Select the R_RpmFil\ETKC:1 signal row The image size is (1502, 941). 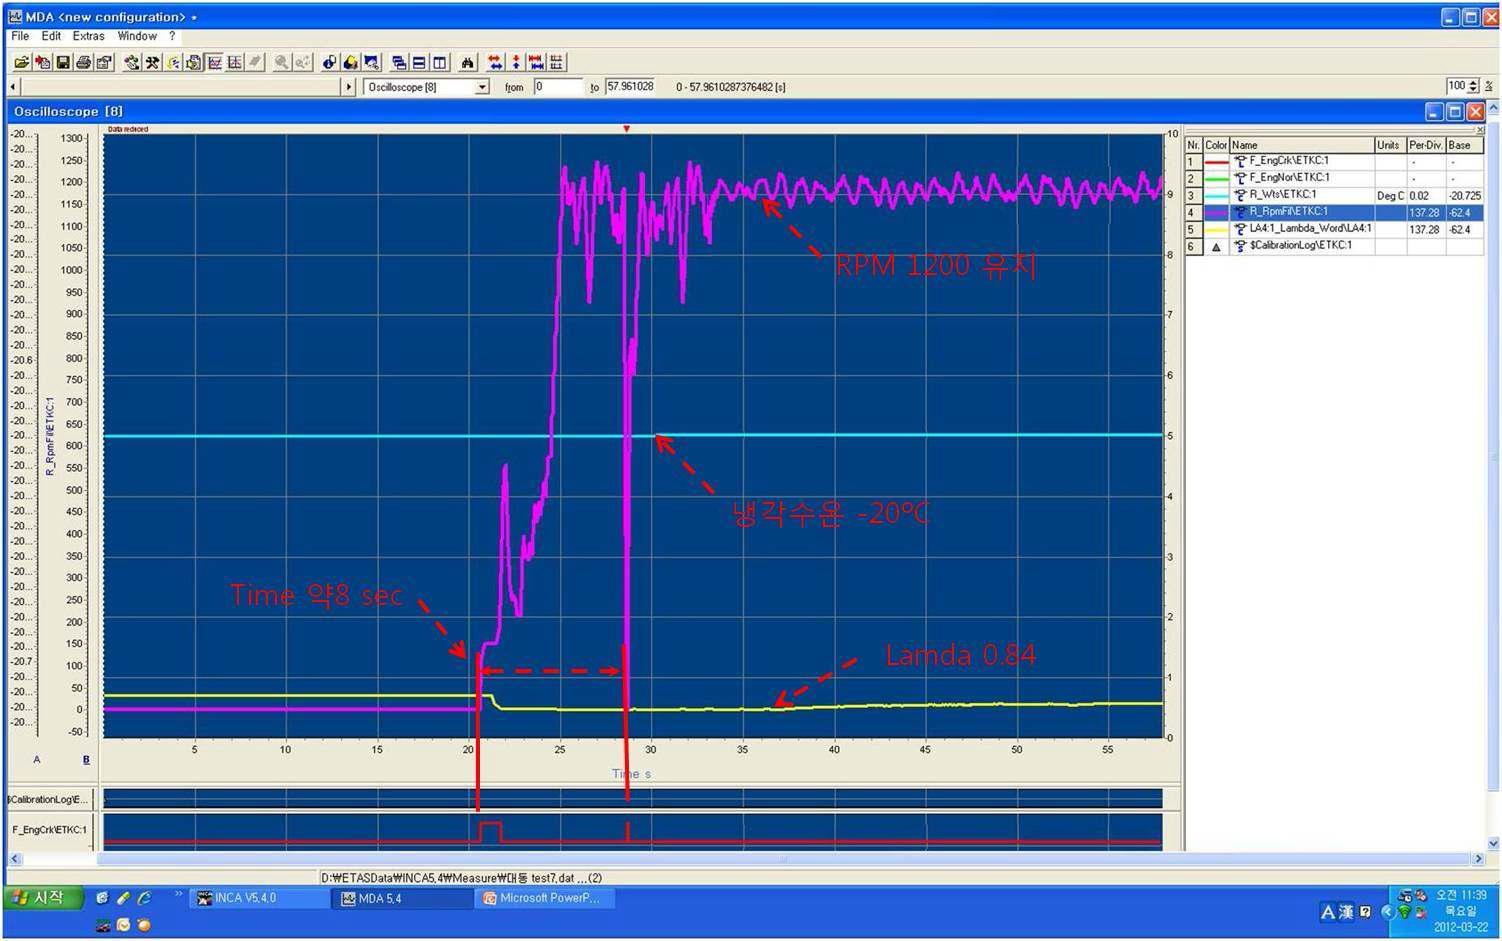(x=1334, y=212)
